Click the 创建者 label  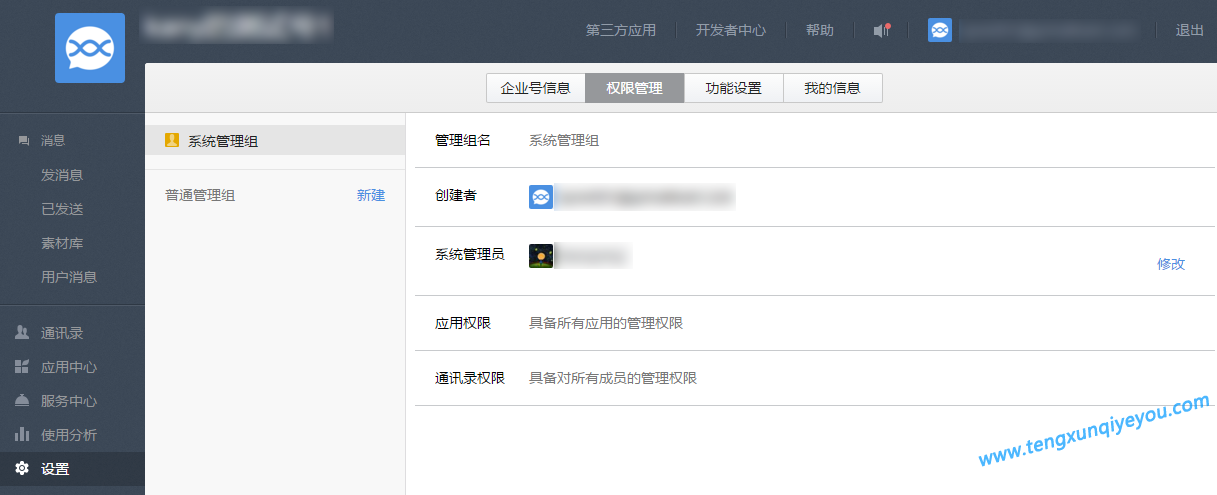[456, 195]
